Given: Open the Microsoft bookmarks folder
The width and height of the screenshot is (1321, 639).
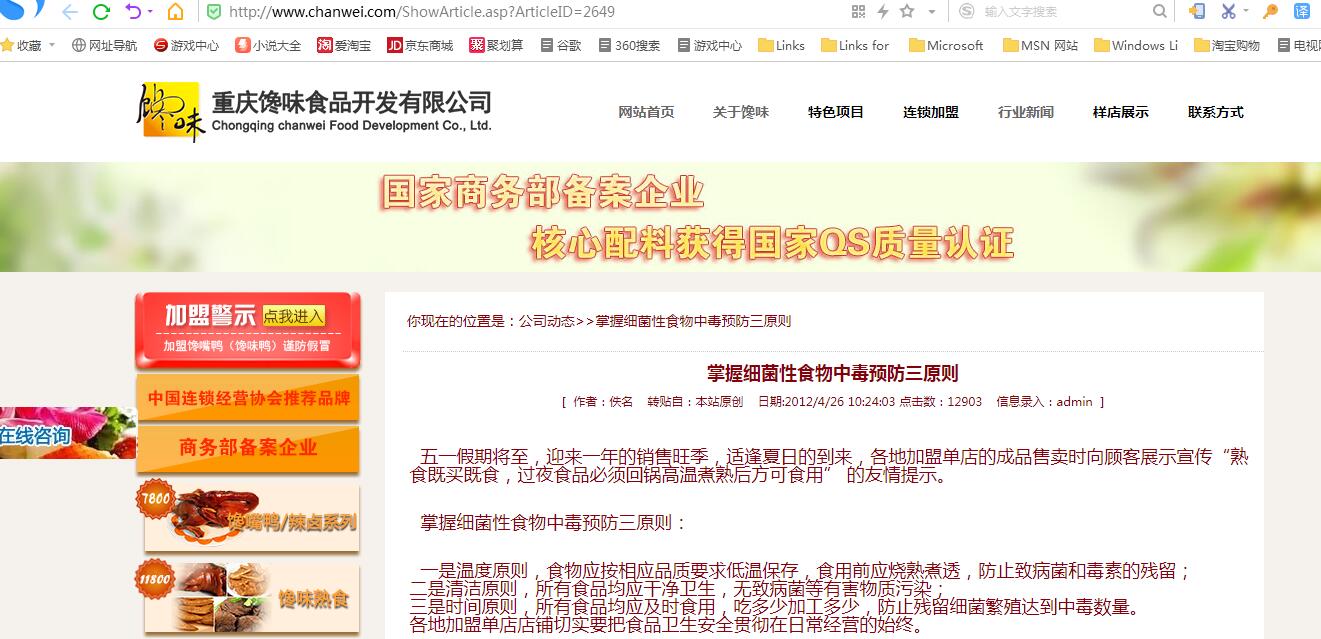Looking at the screenshot, I should click(945, 45).
